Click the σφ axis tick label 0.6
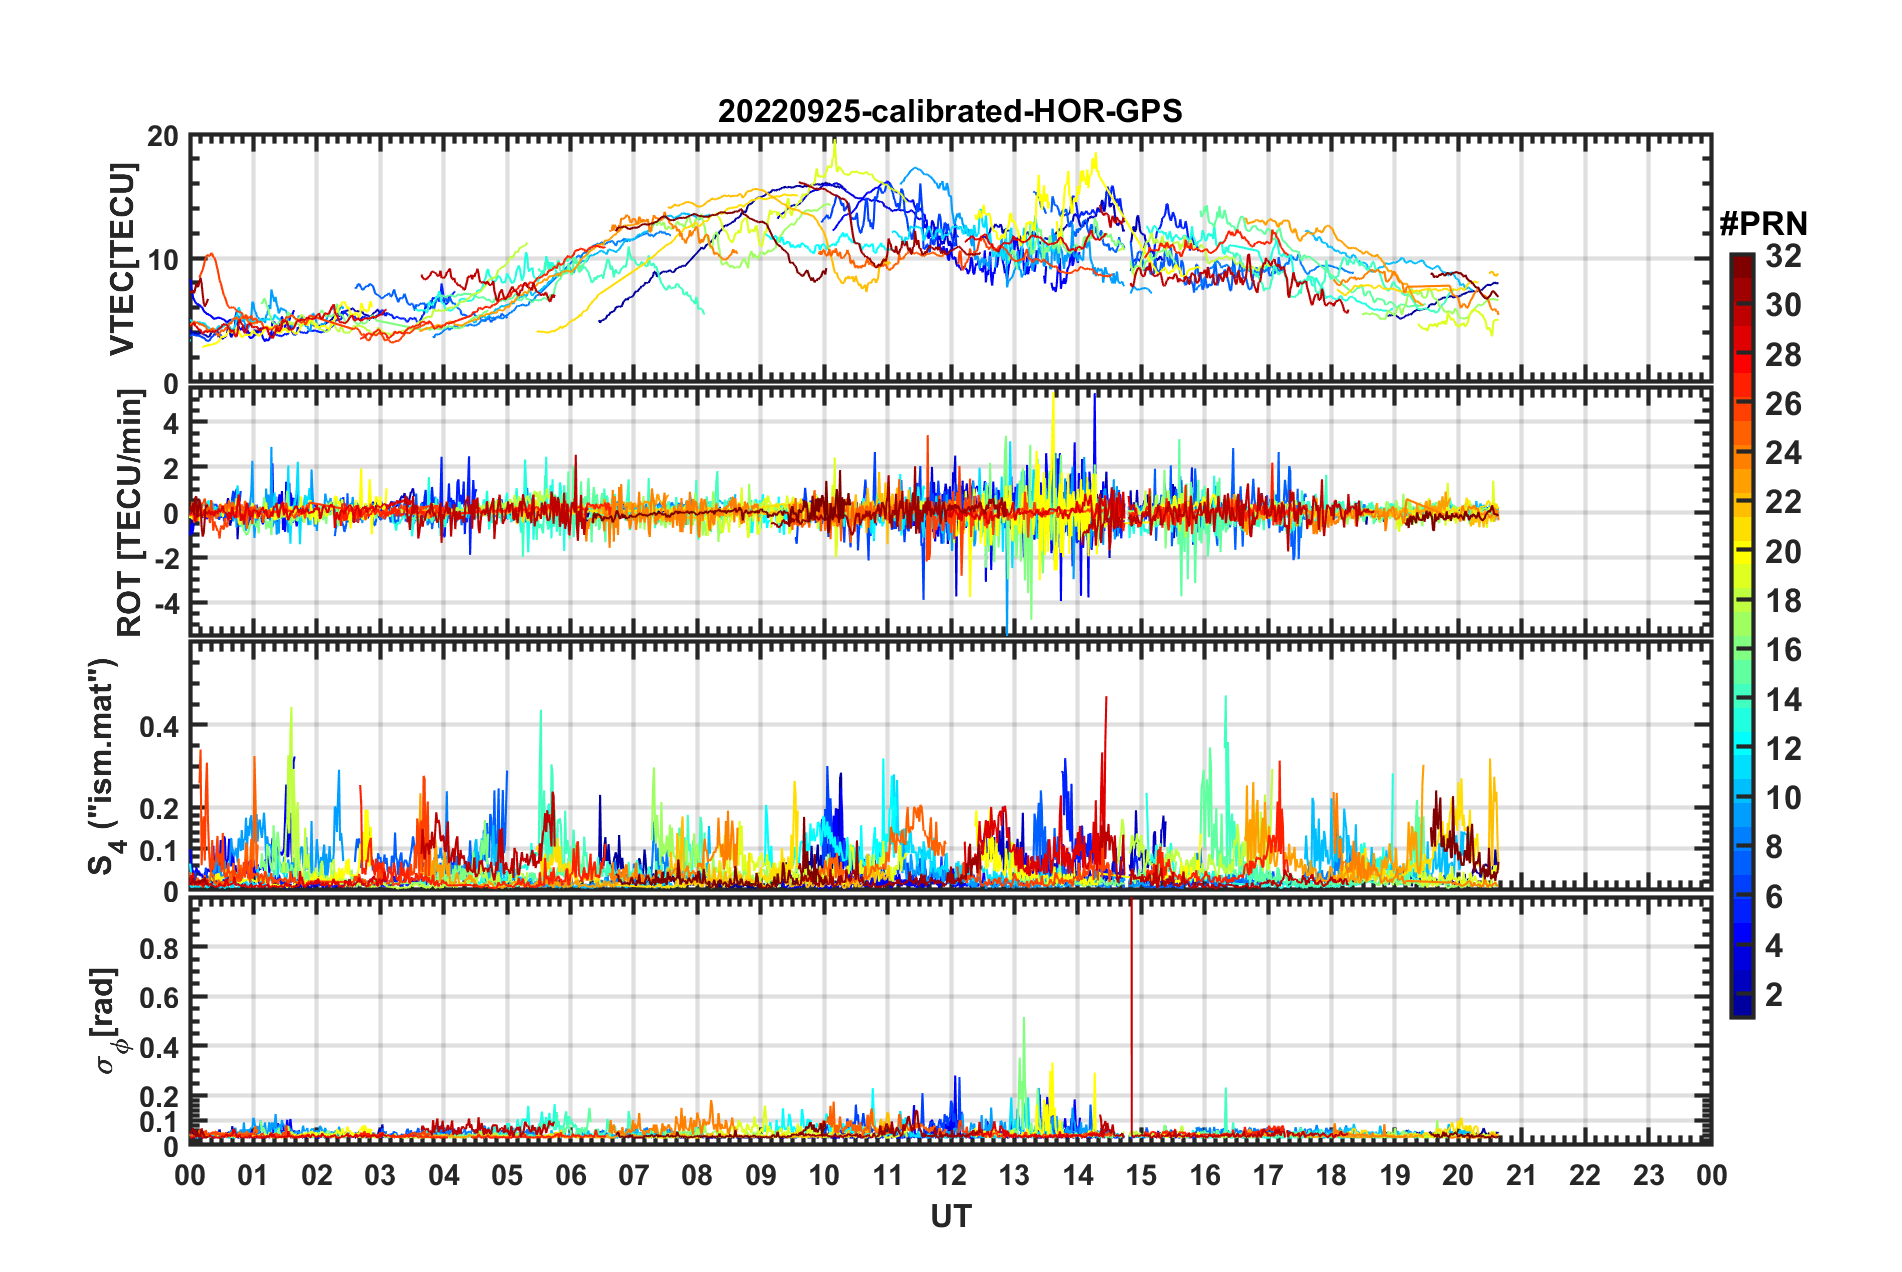Image resolution: width=1902 pixels, height=1272 pixels. 160,998
